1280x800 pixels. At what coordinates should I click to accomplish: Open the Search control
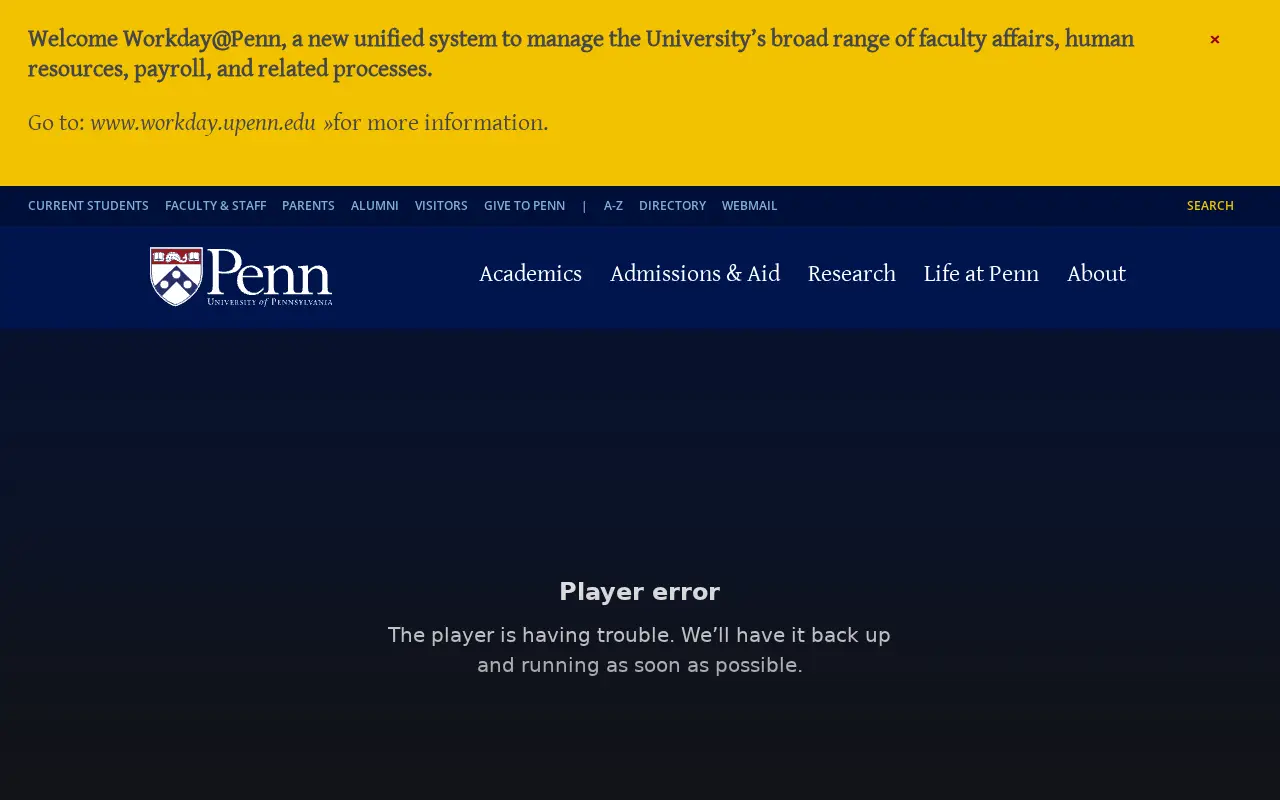click(1210, 206)
